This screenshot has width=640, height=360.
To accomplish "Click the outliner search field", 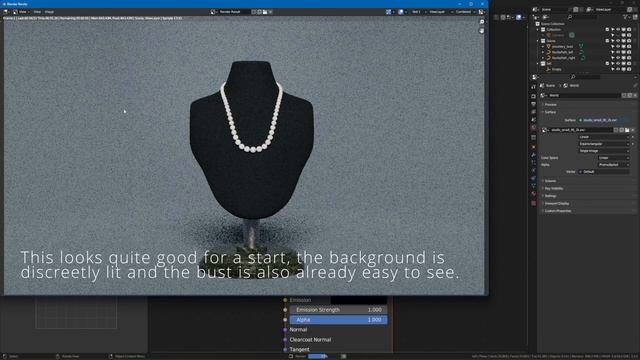I will [x=583, y=17].
